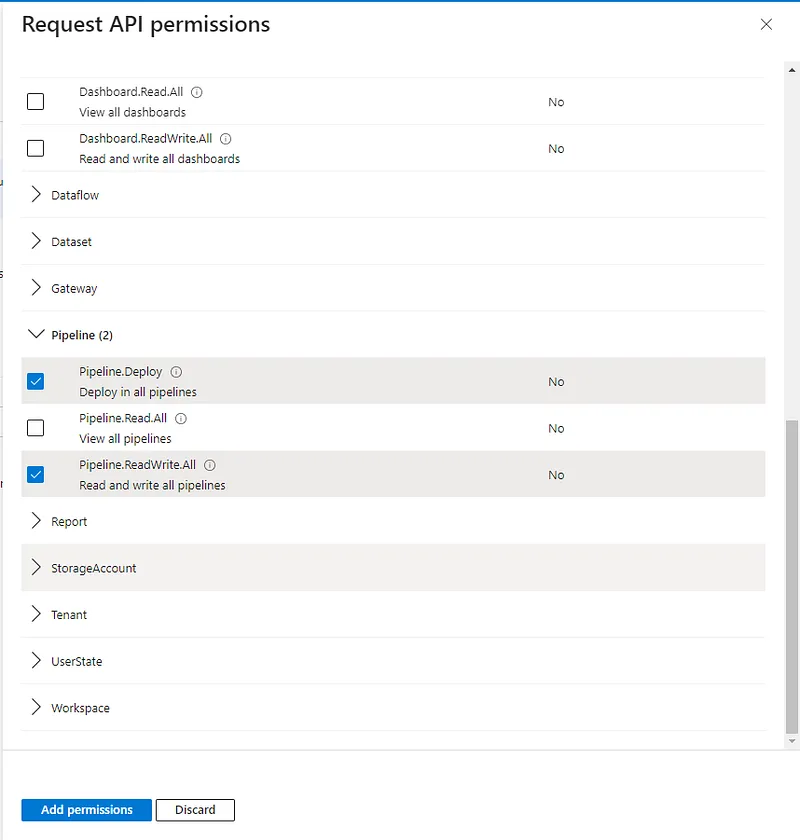Click the 'No' value in Dashboard.ReadWrite.All row
The height and width of the screenshot is (840, 800).
click(x=556, y=149)
